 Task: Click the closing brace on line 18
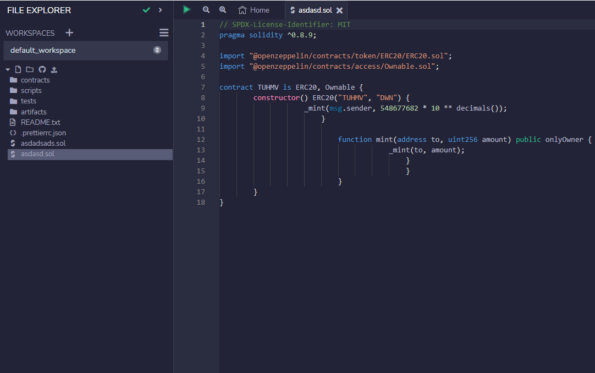click(222, 203)
